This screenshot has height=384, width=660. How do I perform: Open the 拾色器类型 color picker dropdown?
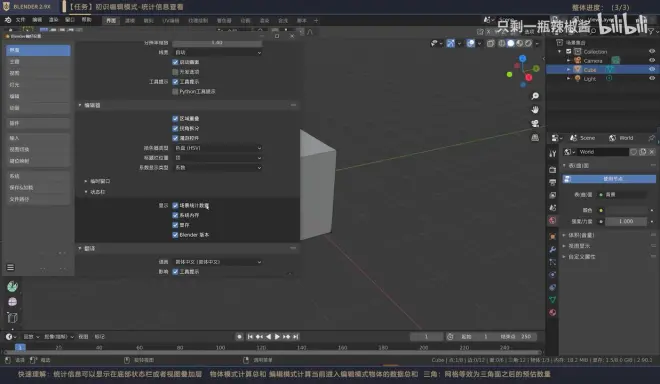218,148
